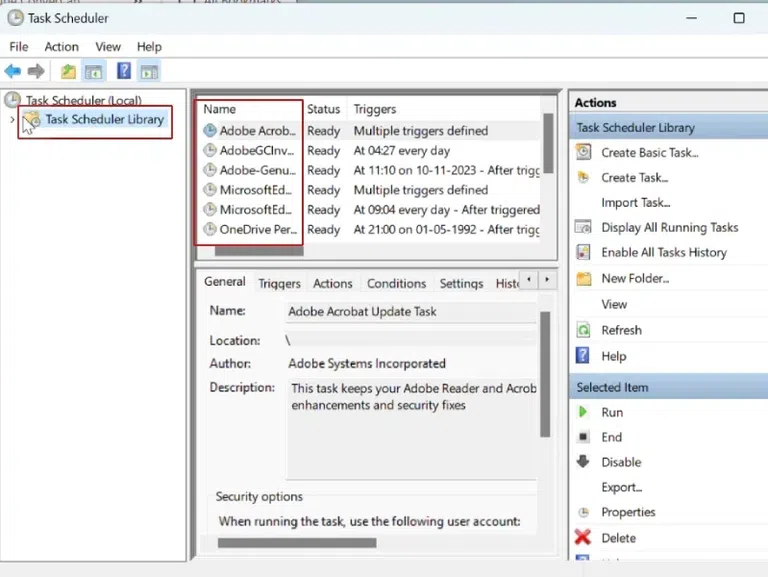Click the Create Task icon
This screenshot has height=577, width=768.
point(583,177)
